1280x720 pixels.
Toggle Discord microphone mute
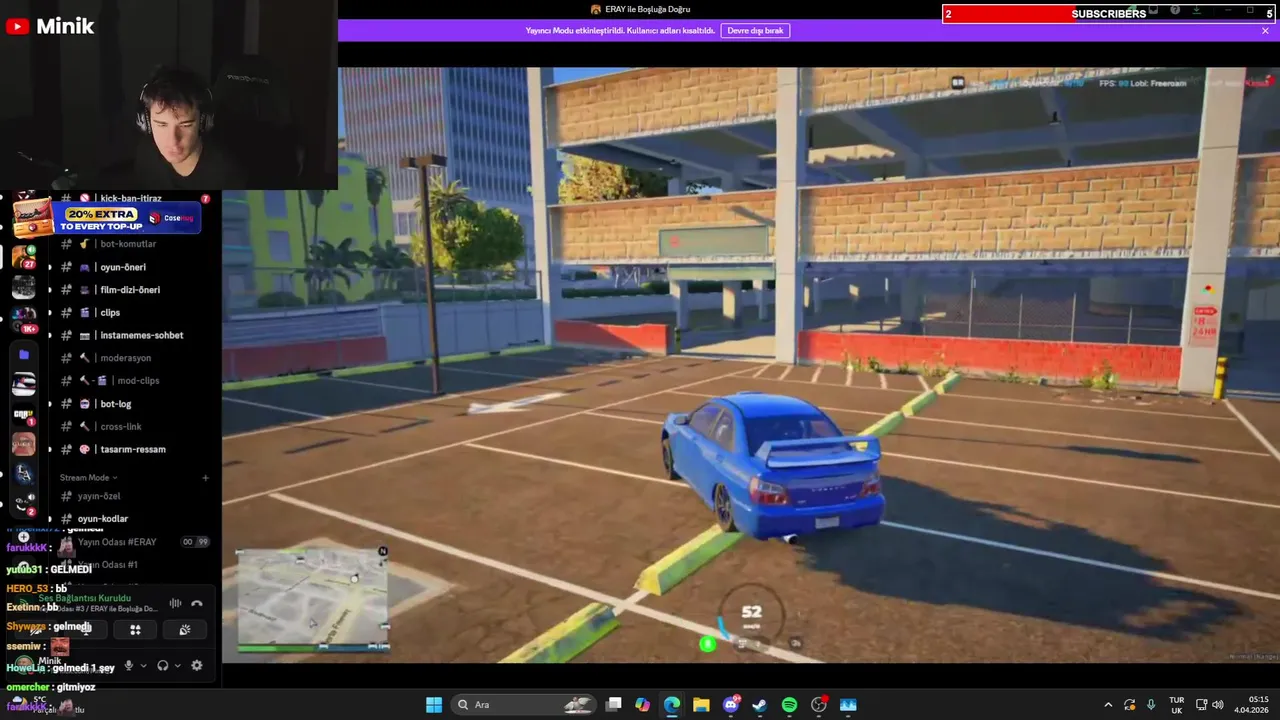[x=128, y=665]
